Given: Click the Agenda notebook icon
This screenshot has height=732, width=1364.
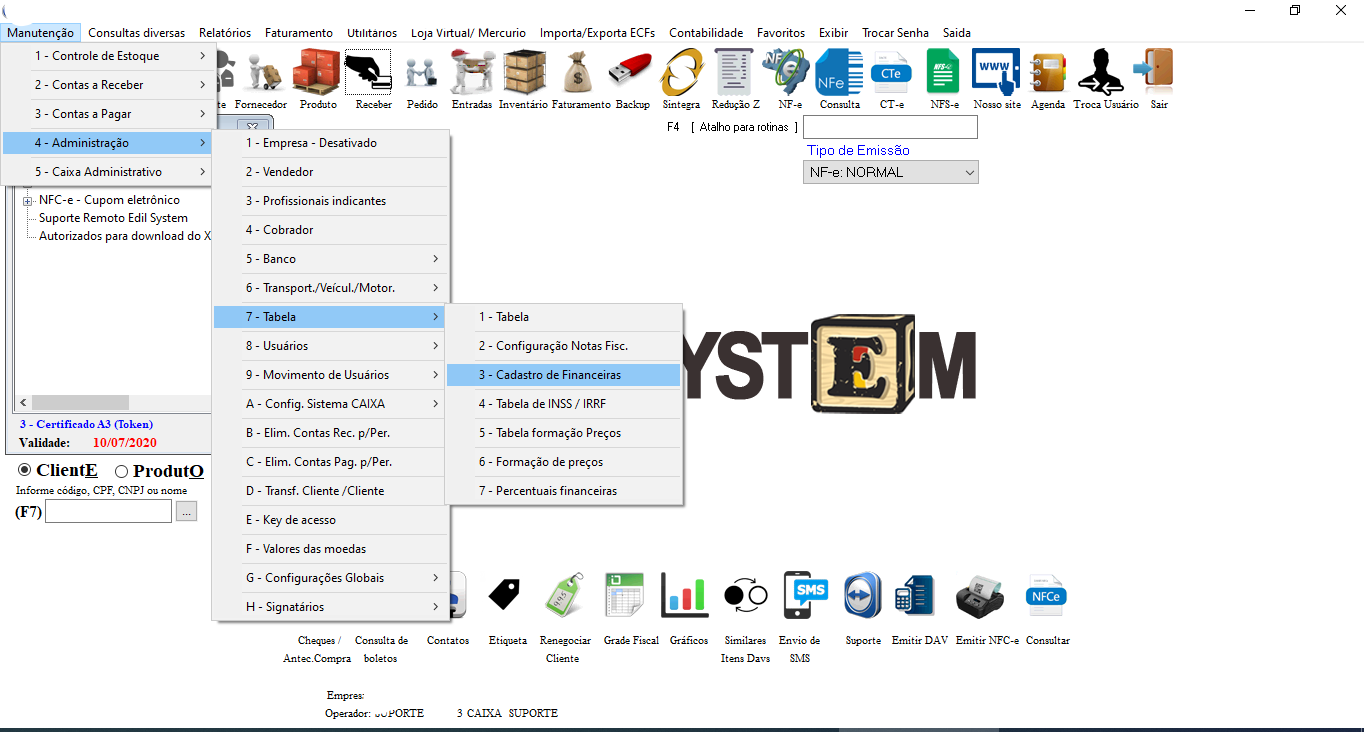Looking at the screenshot, I should tap(1047, 74).
